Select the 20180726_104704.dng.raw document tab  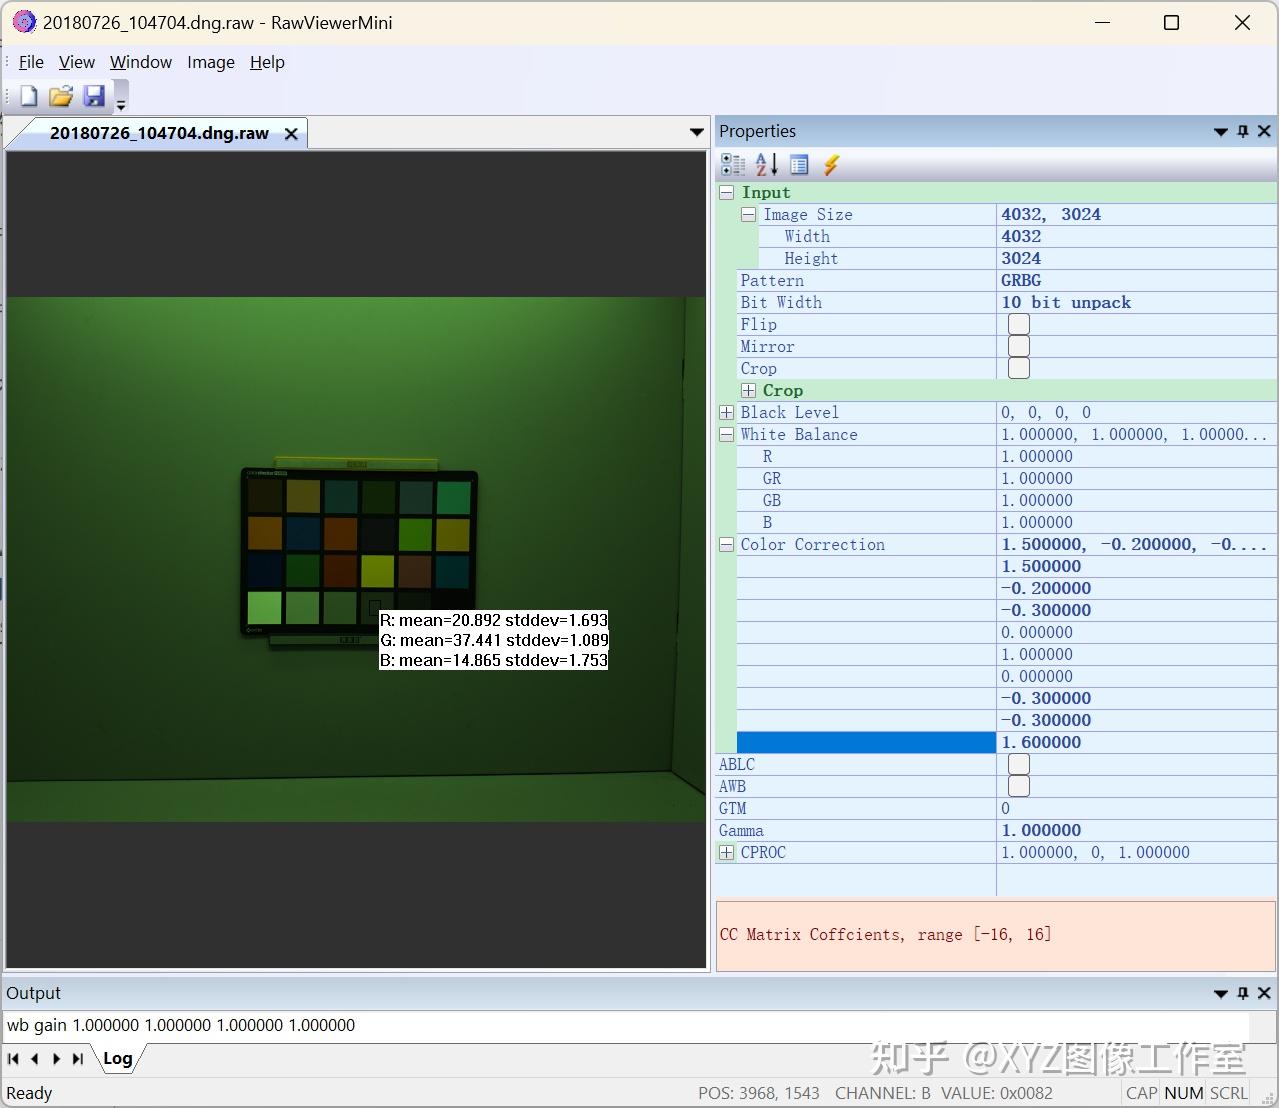159,133
